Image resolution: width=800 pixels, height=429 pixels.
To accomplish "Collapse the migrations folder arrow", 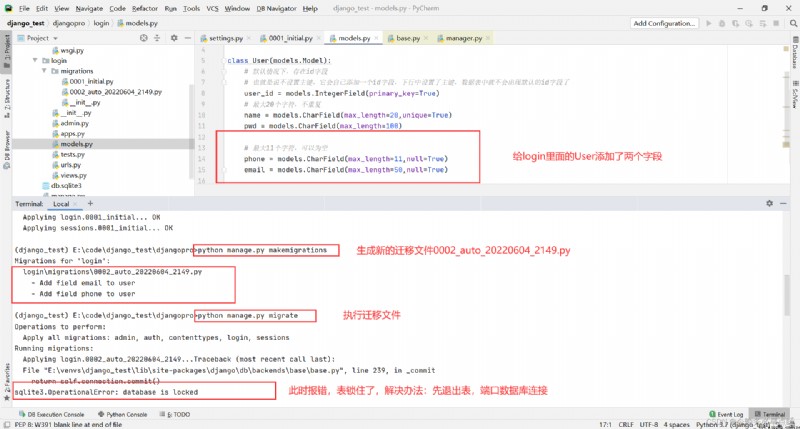I will [x=44, y=71].
